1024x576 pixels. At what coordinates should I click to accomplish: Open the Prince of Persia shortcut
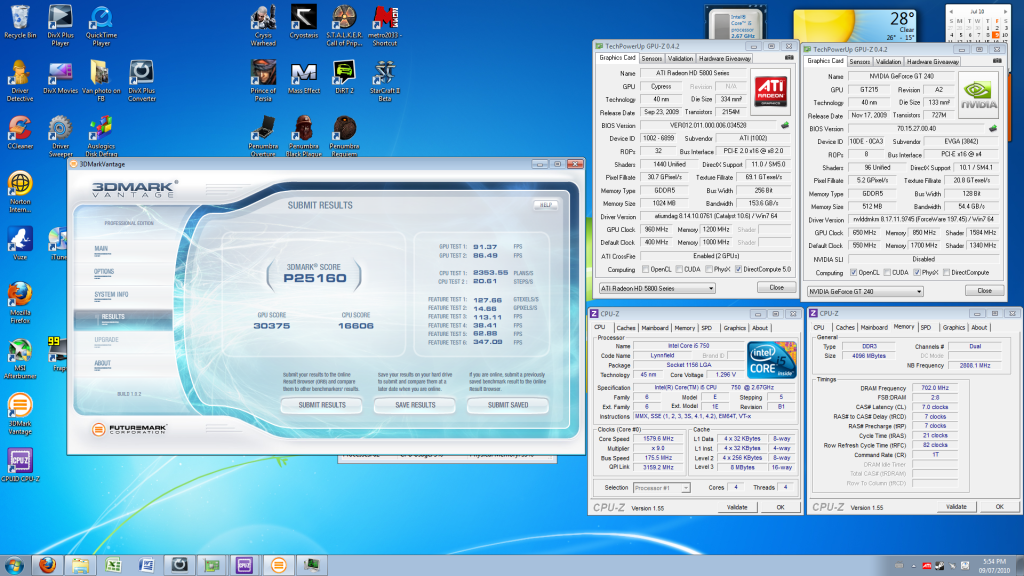pyautogui.click(x=263, y=82)
